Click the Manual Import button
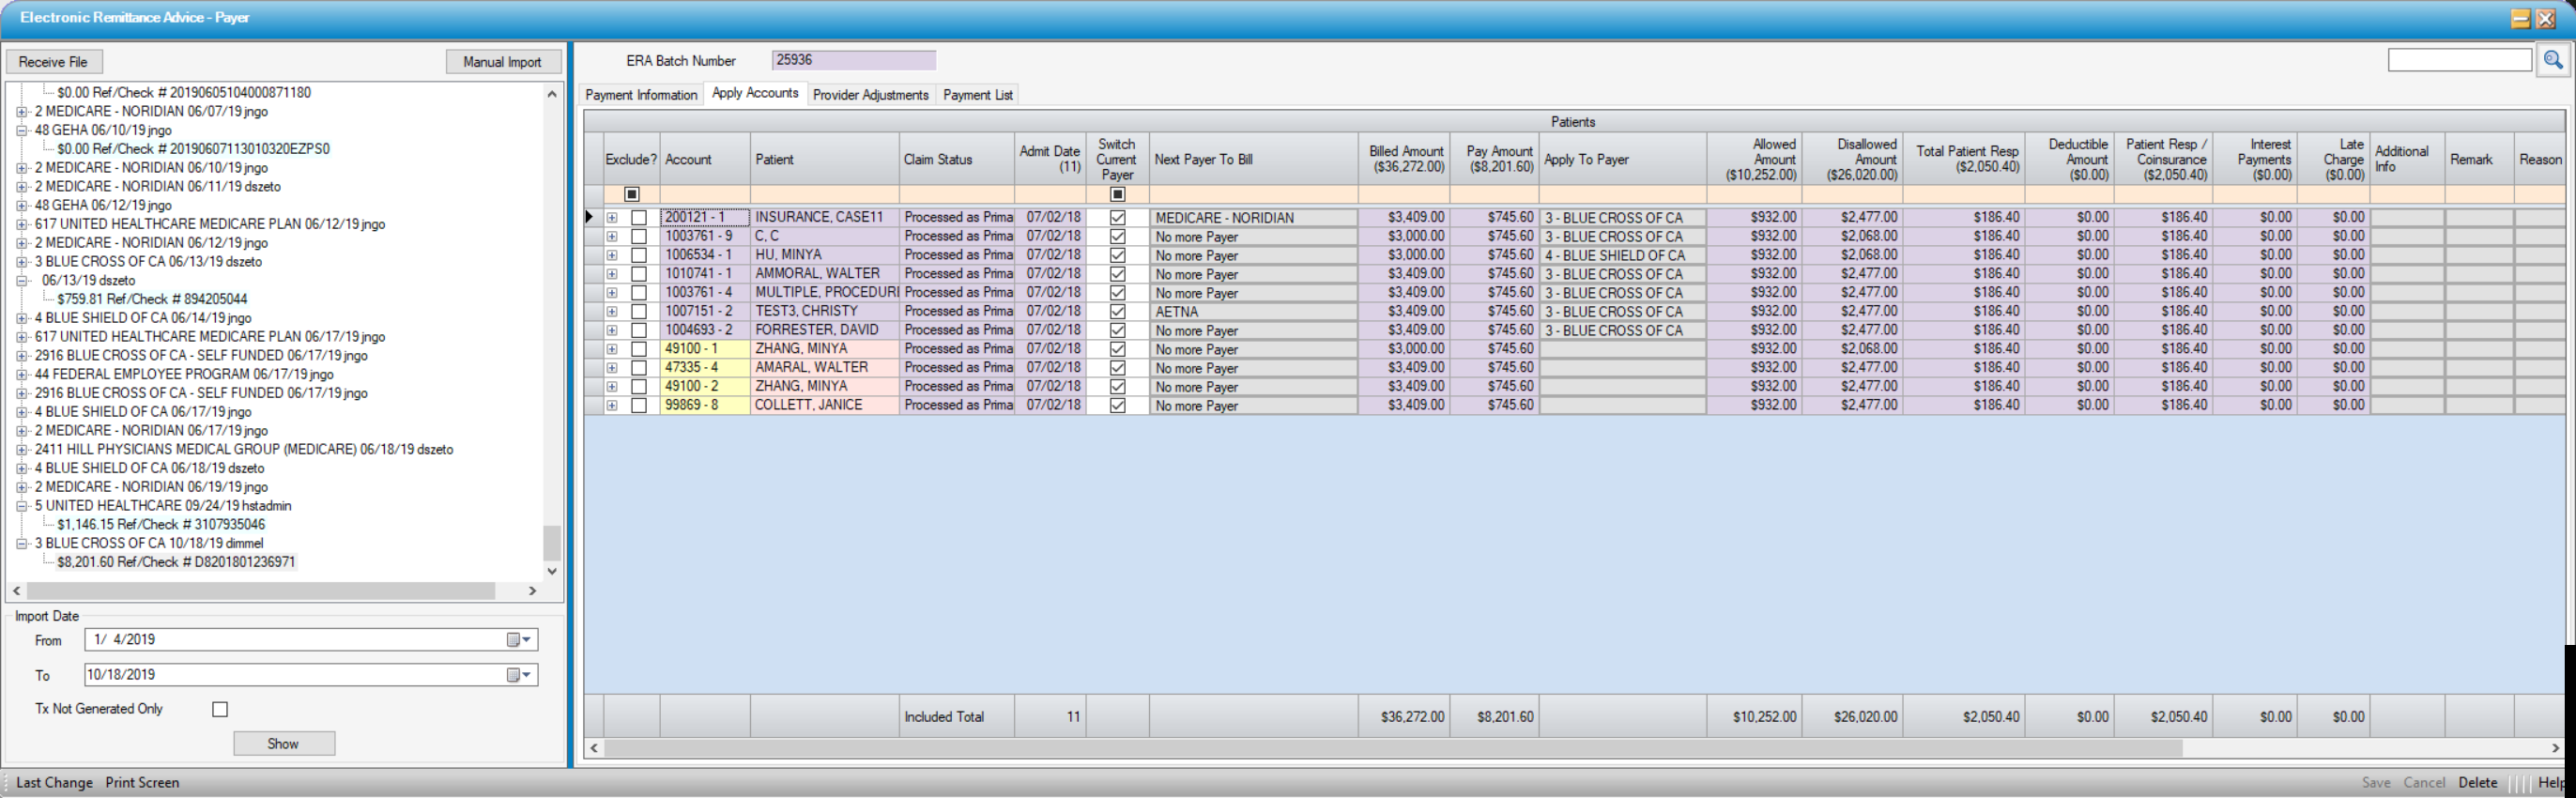2576x798 pixels. [x=502, y=62]
